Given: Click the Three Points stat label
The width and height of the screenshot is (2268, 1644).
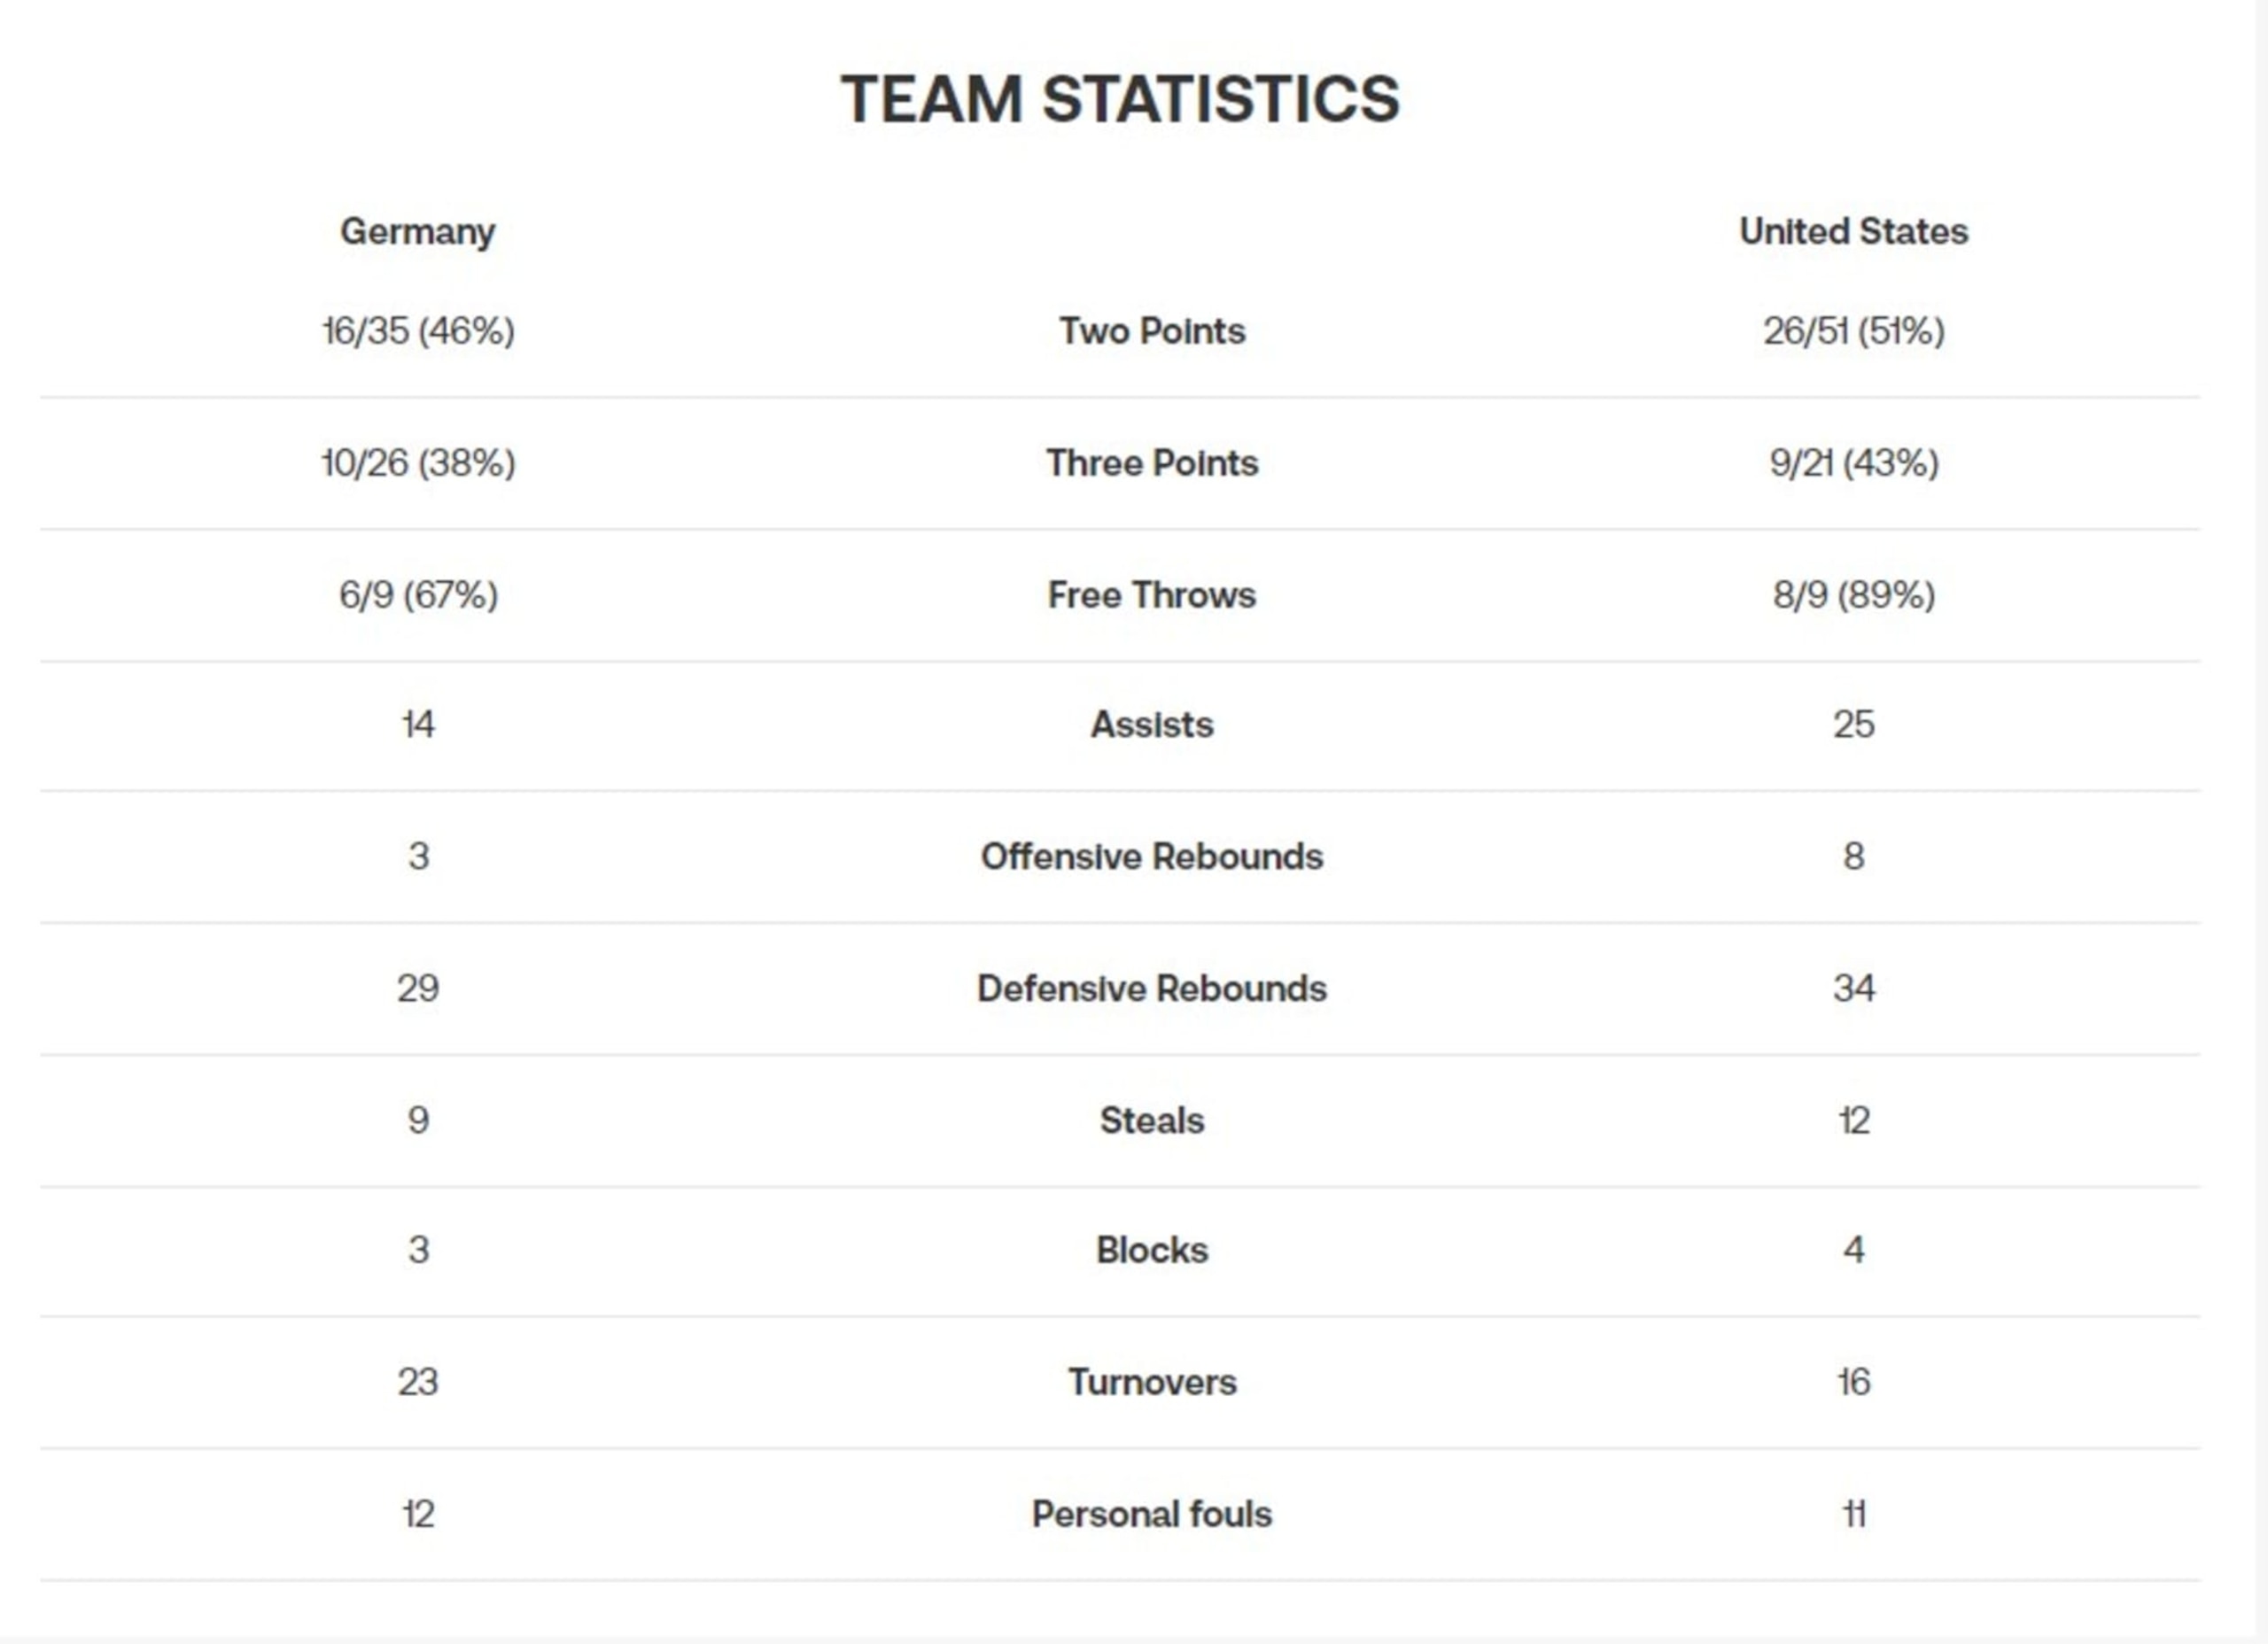Looking at the screenshot, I should click(1152, 463).
